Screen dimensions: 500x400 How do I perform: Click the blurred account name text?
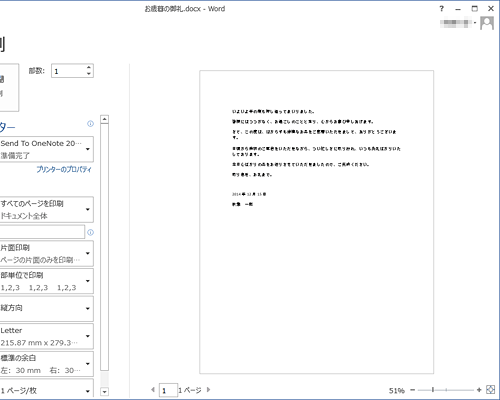(x=456, y=23)
